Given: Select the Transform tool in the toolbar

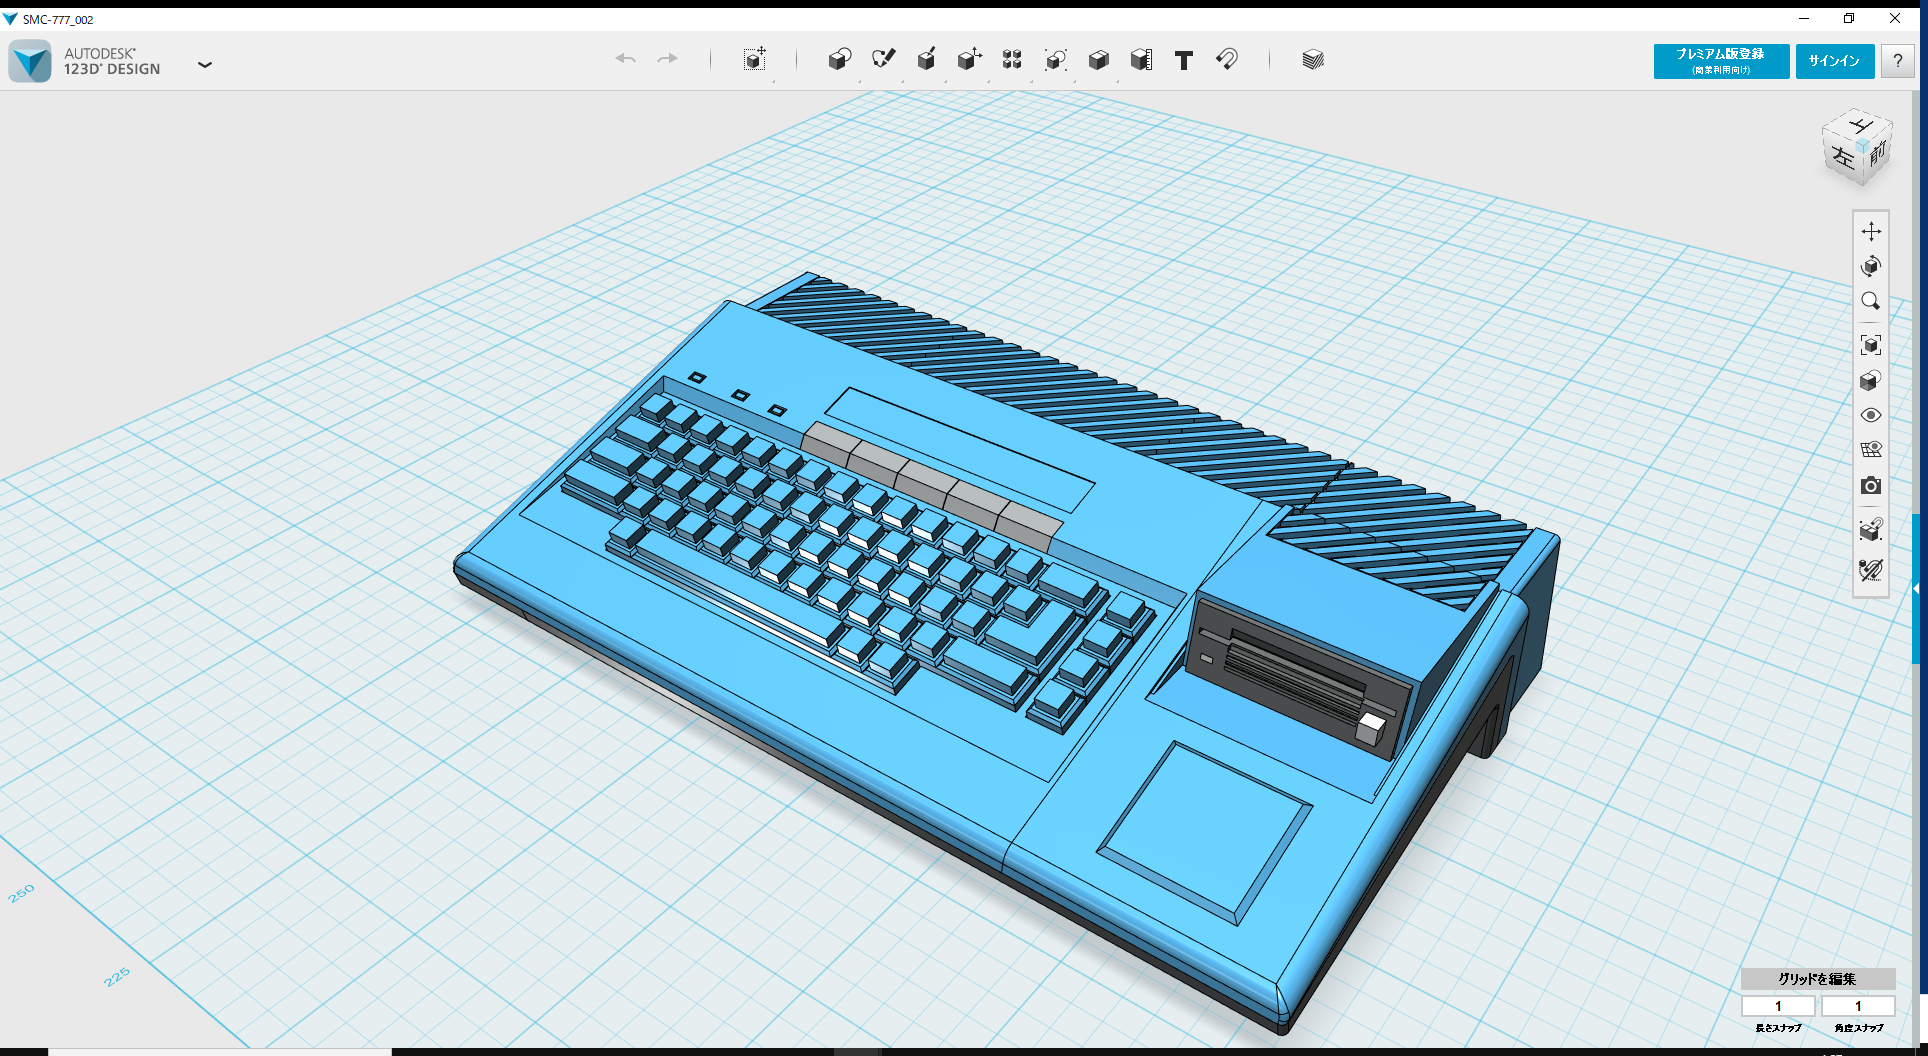Looking at the screenshot, I should (x=754, y=60).
